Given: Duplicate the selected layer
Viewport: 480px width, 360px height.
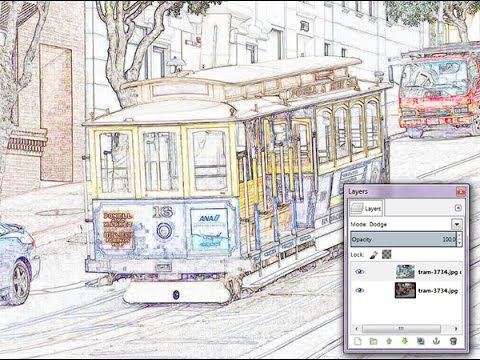Looking at the screenshot, I should [421, 341].
